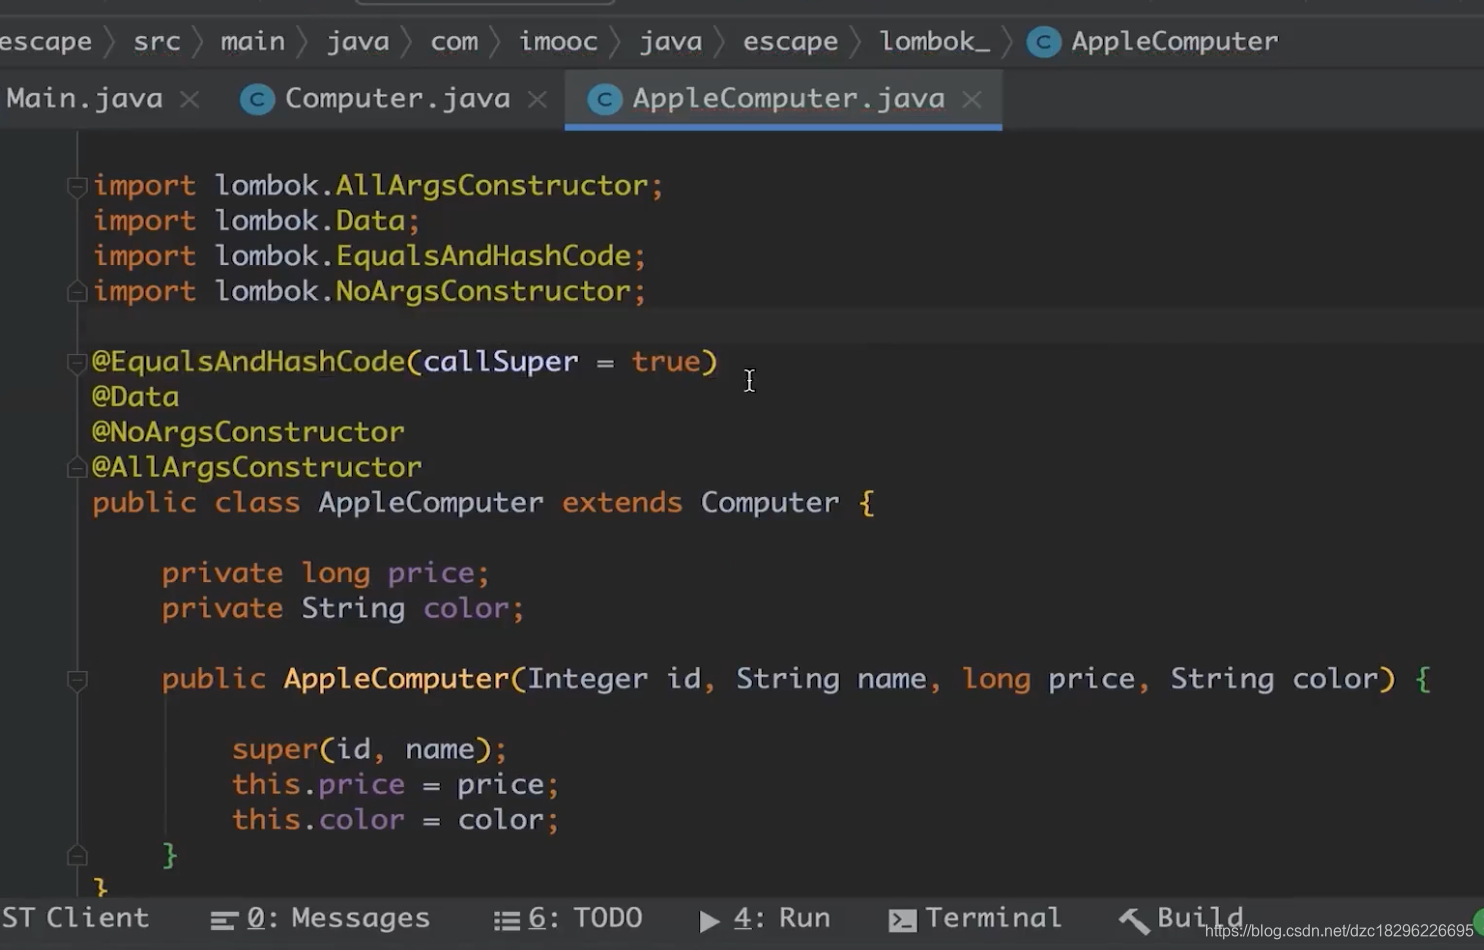Click the text 'callSuper' in annotation
This screenshot has height=950, width=1484.
coord(500,362)
